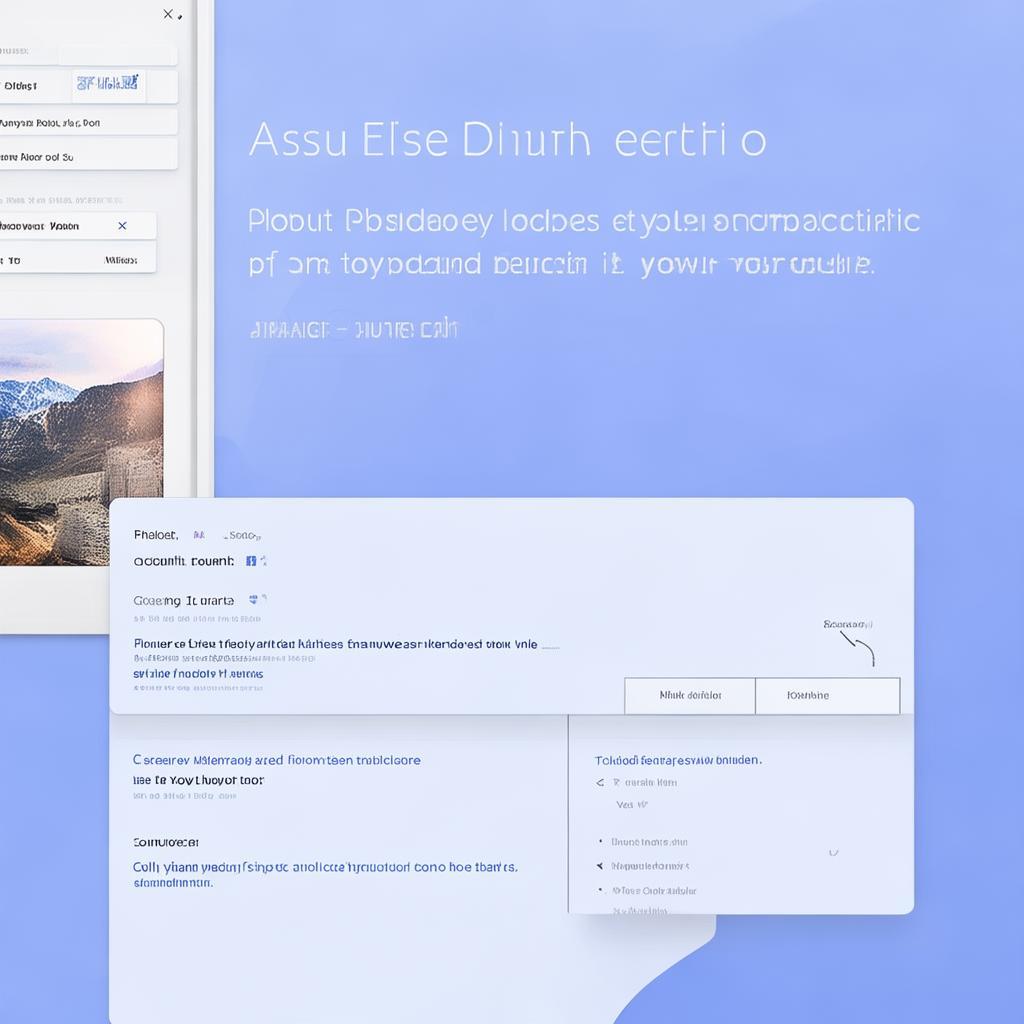Open the row showing Whites value

78,260
